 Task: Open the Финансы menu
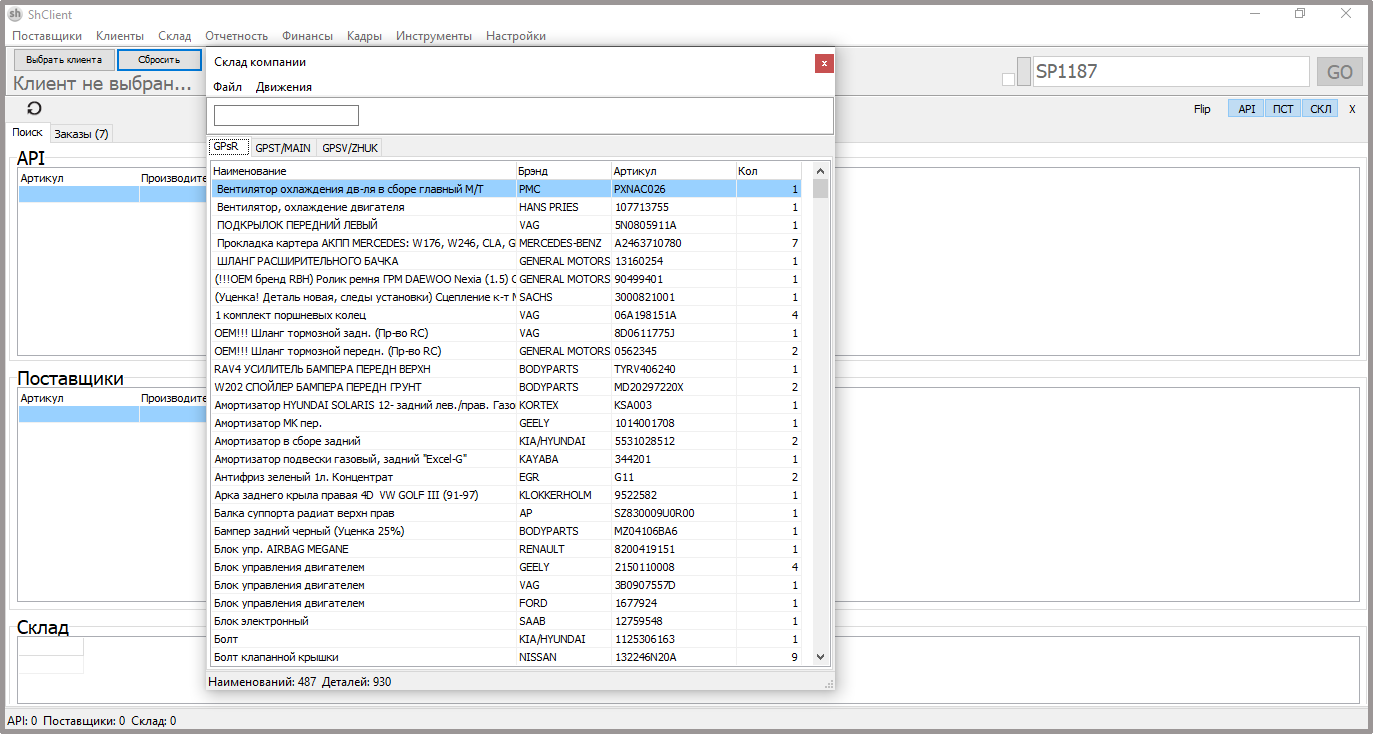point(307,36)
